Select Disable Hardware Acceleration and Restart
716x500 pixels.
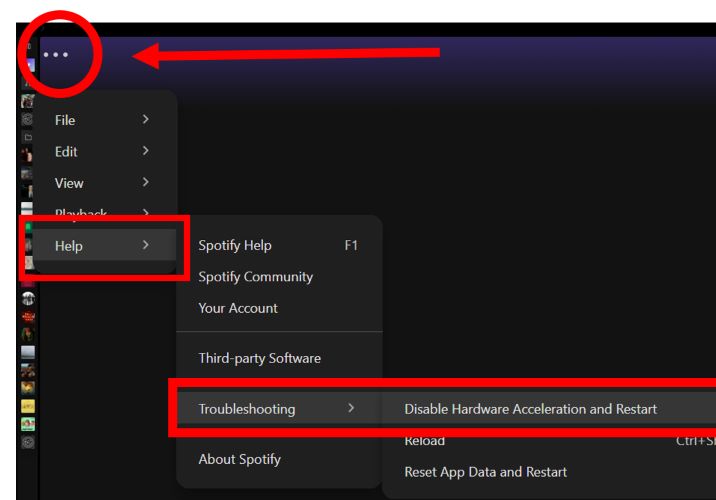(x=550, y=409)
